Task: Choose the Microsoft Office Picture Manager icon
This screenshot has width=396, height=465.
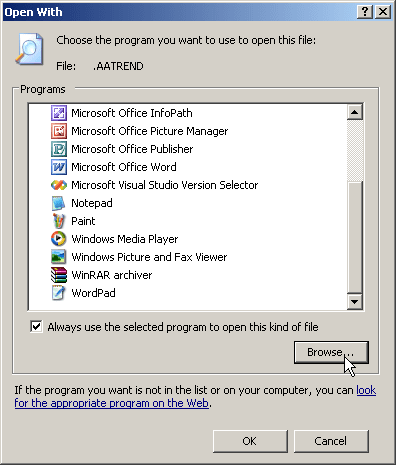Action: pos(59,131)
